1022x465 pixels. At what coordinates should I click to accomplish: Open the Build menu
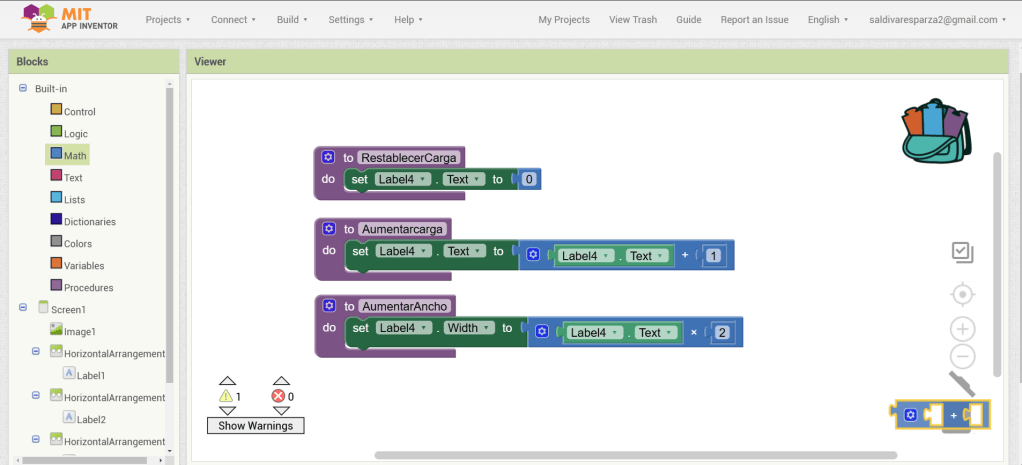point(293,20)
